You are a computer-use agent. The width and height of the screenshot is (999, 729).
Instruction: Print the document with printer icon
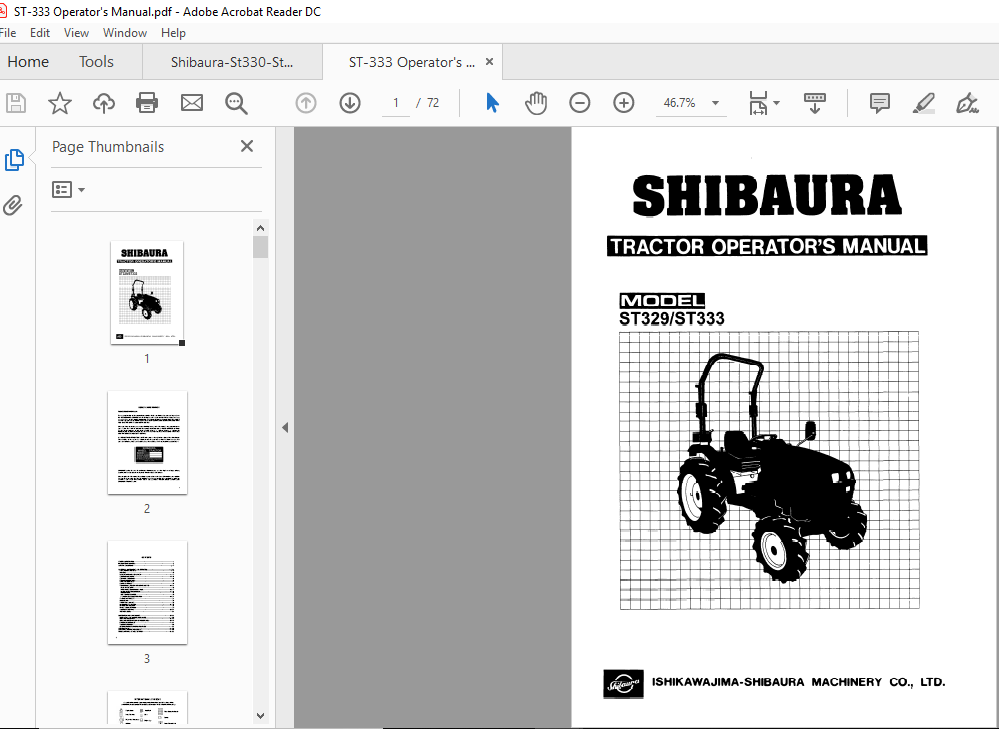pos(147,103)
